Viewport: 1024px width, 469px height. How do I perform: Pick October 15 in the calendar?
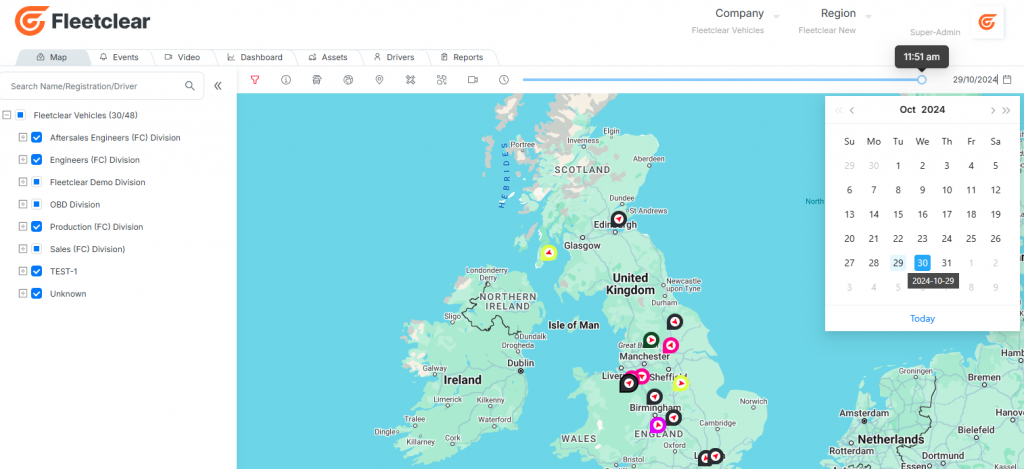coord(898,214)
